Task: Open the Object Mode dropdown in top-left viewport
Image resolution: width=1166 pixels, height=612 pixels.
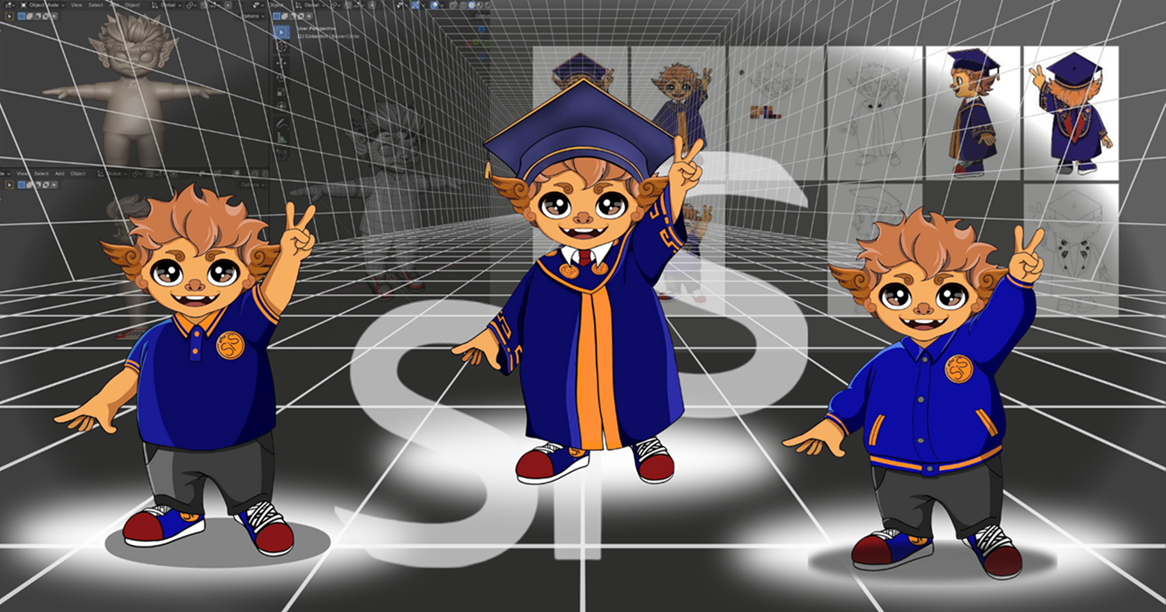Action: pos(36,4)
